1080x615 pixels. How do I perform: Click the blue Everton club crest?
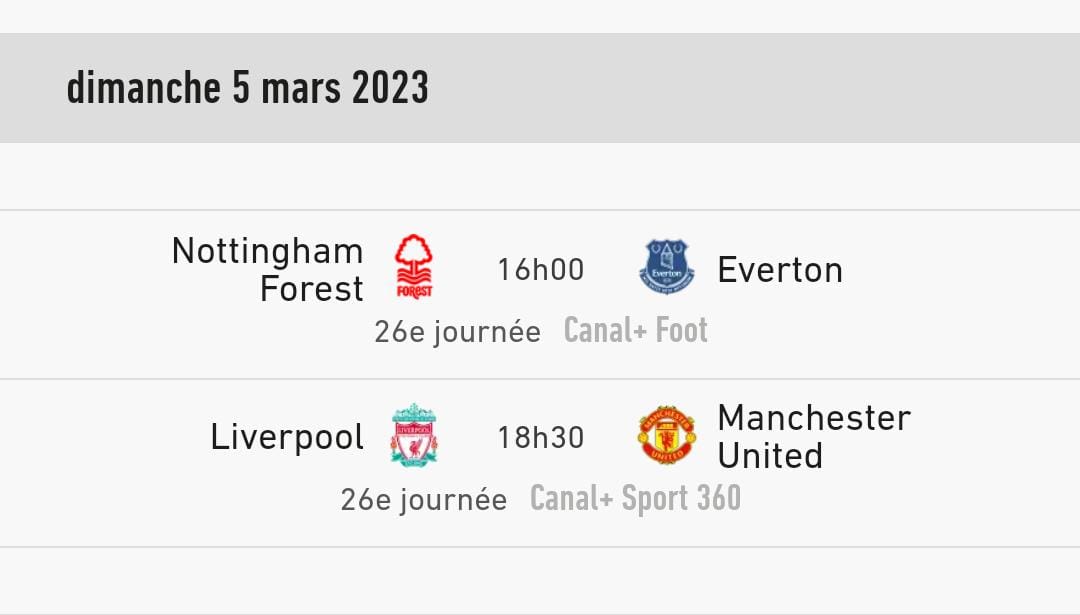pyautogui.click(x=666, y=267)
